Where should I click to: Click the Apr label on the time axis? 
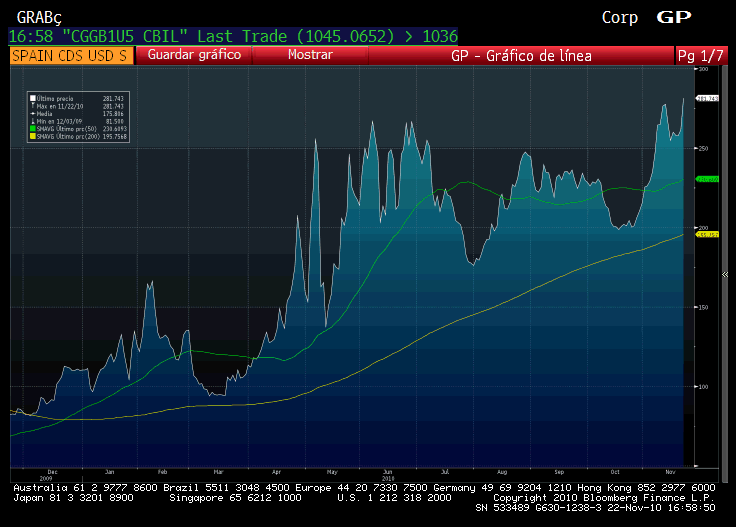coord(276,472)
